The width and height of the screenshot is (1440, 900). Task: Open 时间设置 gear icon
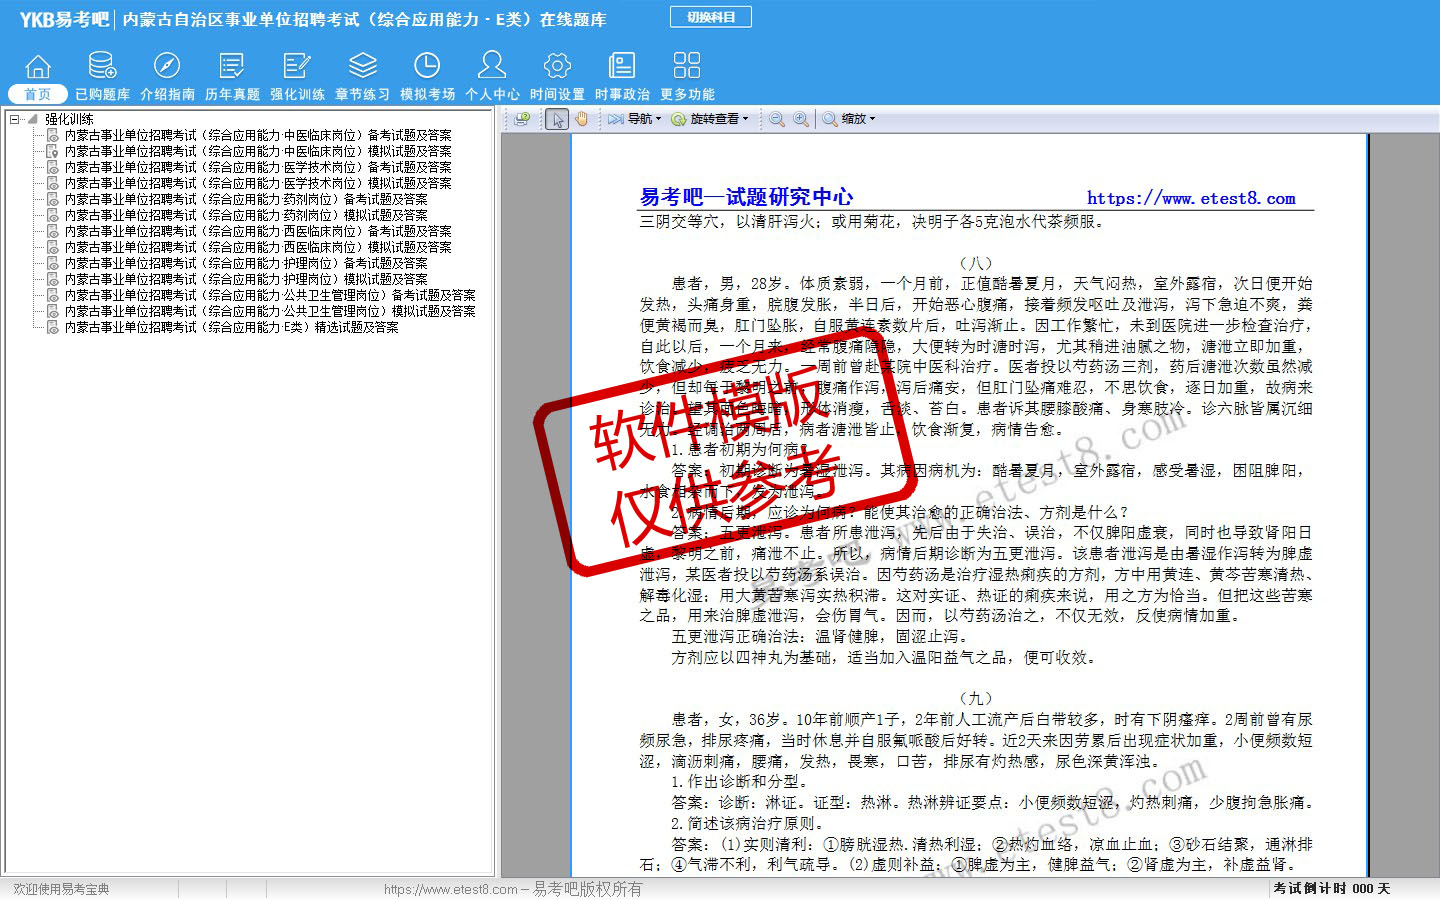557,67
